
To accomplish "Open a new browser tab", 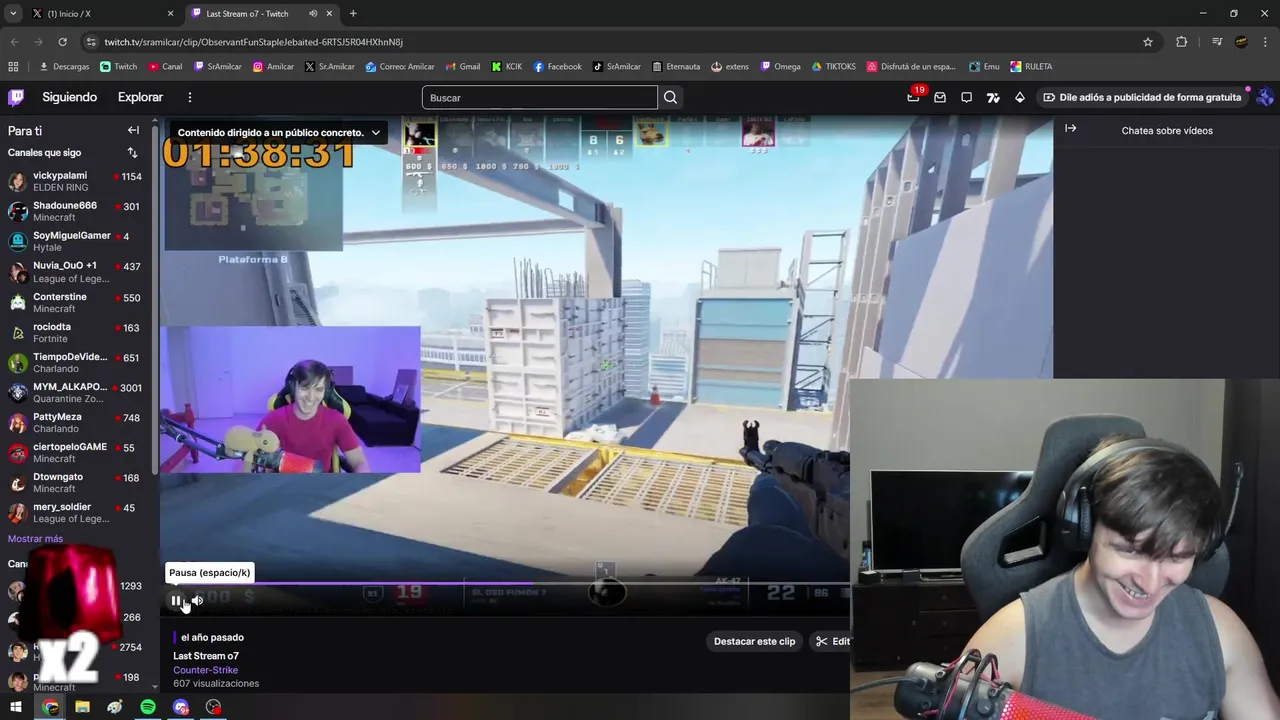I will coord(353,14).
